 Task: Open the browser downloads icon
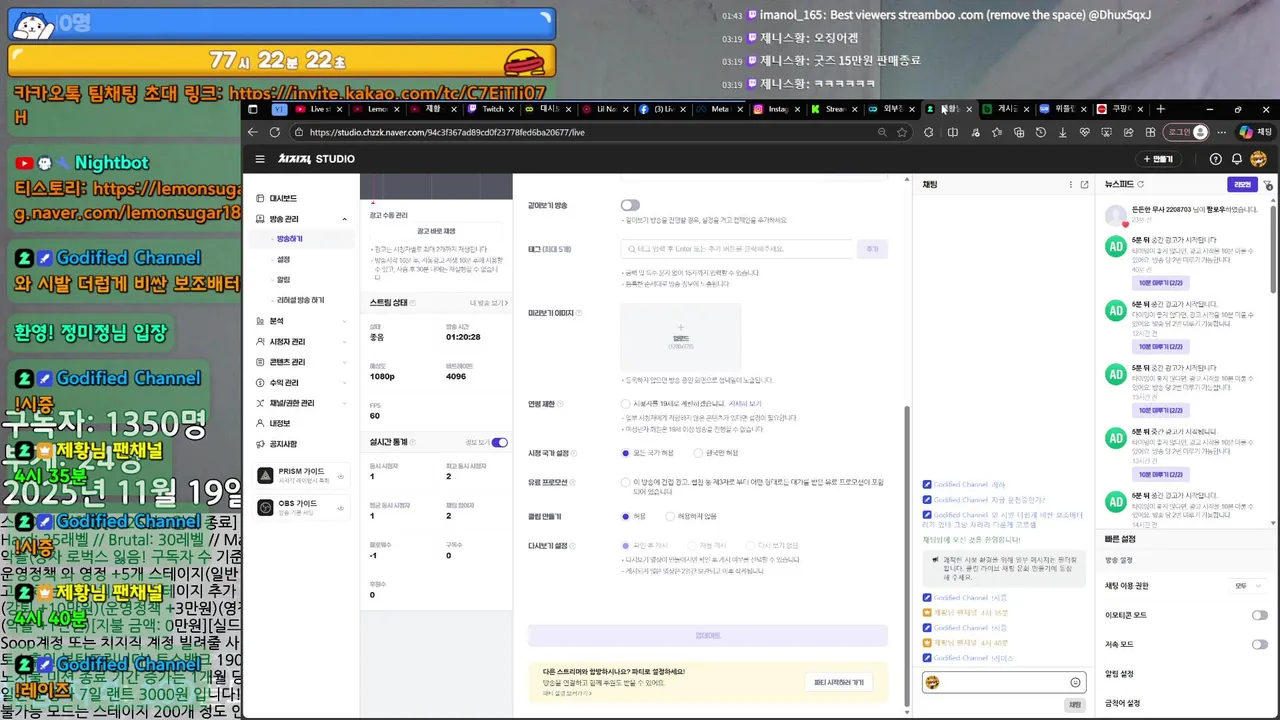(1062, 132)
